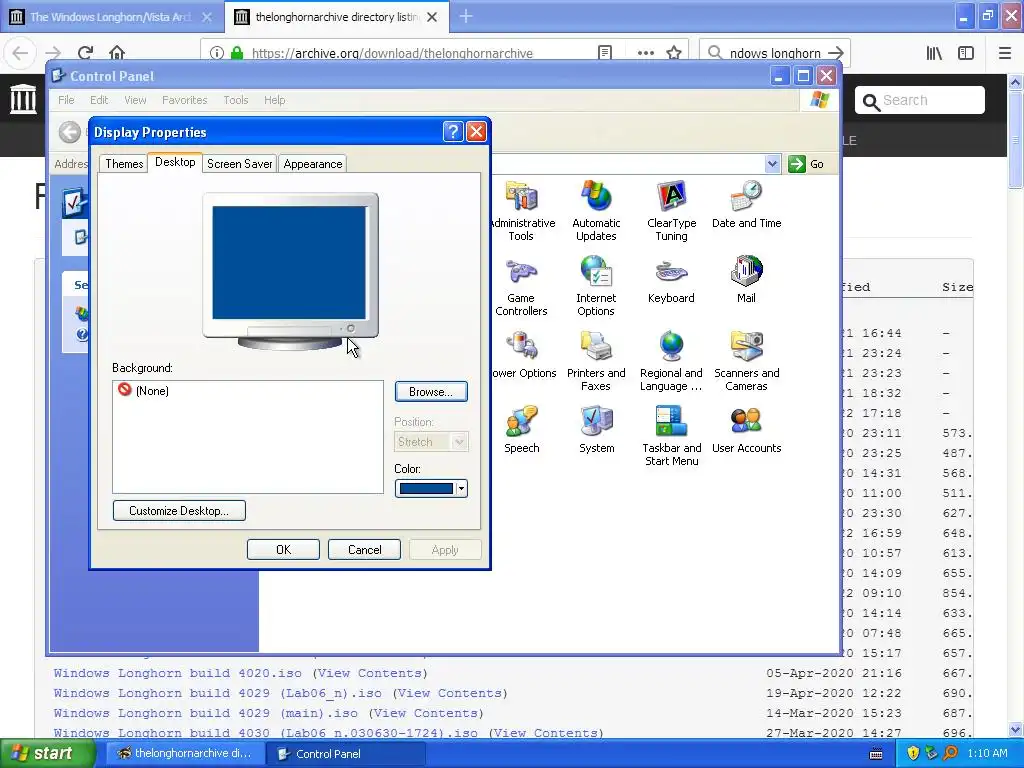Open the File menu in Control Panel
Image resolution: width=1024 pixels, height=768 pixels.
point(66,100)
